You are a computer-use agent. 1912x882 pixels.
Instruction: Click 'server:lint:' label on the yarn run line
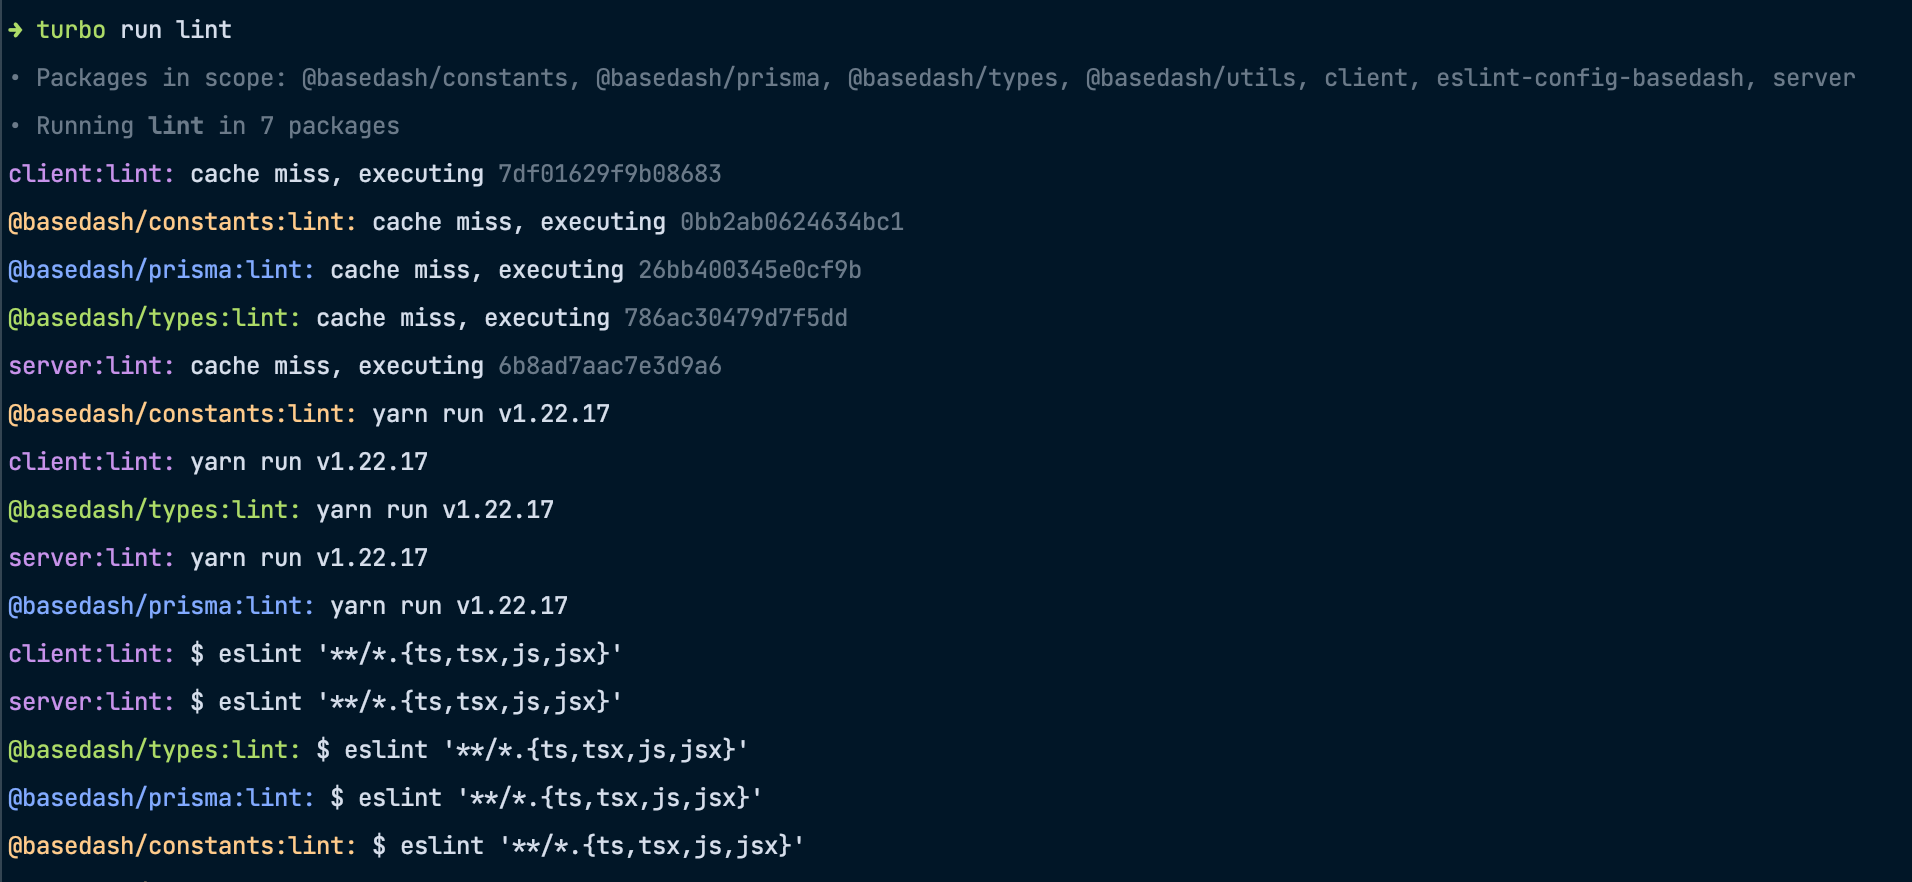tap(91, 558)
